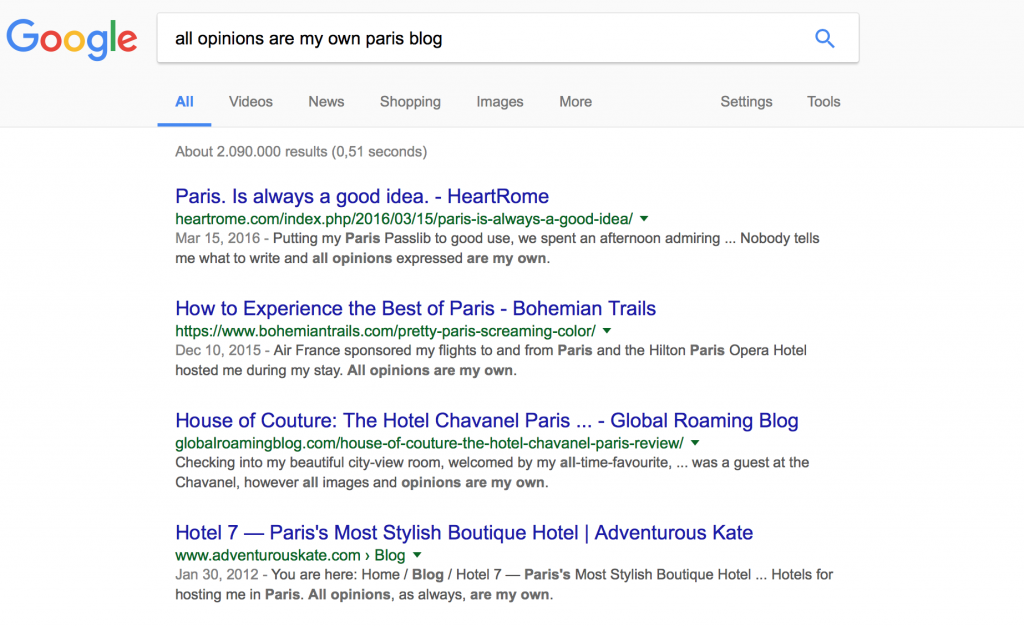
Task: Switch to the Images tab
Action: click(500, 102)
